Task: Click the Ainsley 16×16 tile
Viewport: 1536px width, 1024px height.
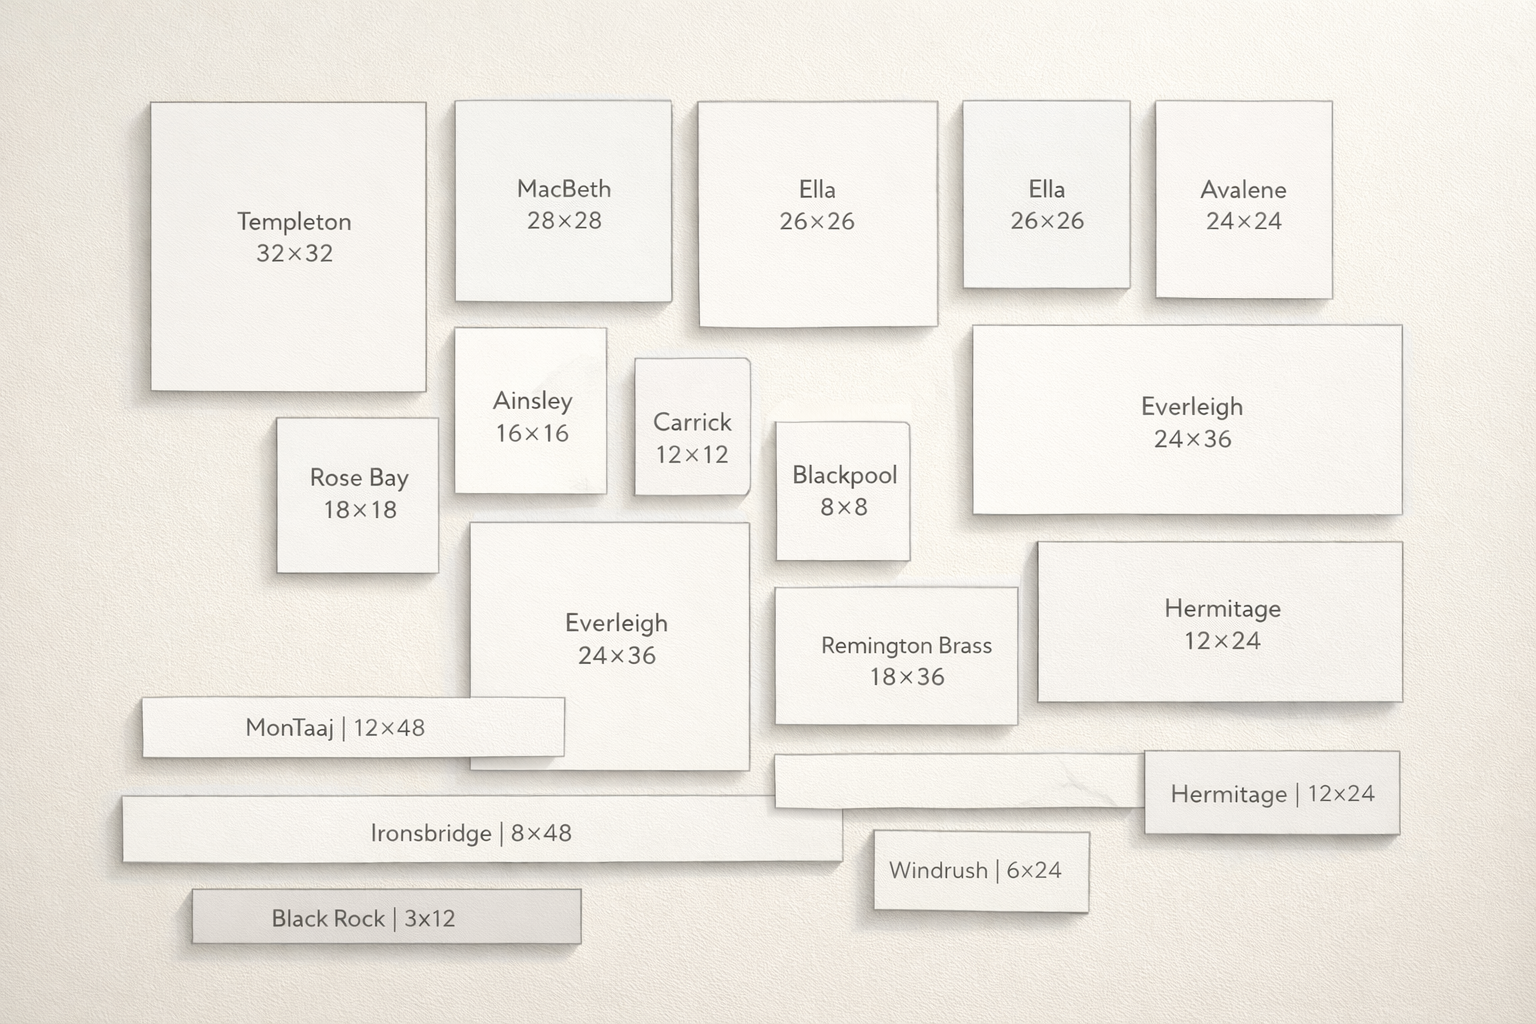Action: coord(530,410)
